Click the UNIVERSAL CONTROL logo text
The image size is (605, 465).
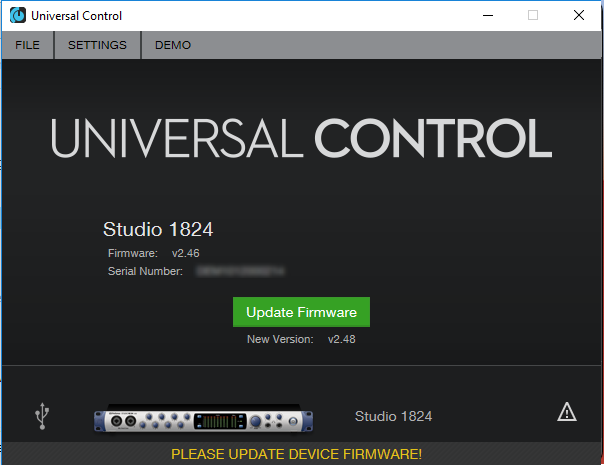301,138
